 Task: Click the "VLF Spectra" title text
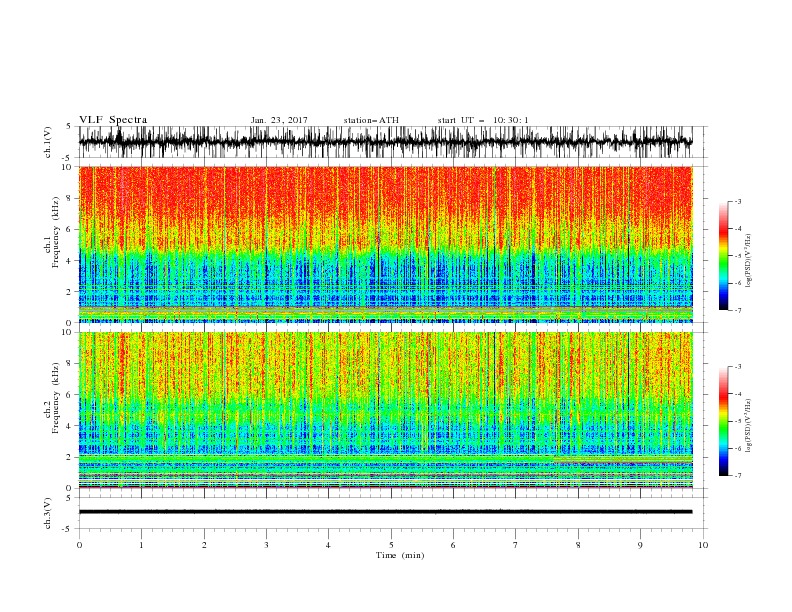click(113, 120)
